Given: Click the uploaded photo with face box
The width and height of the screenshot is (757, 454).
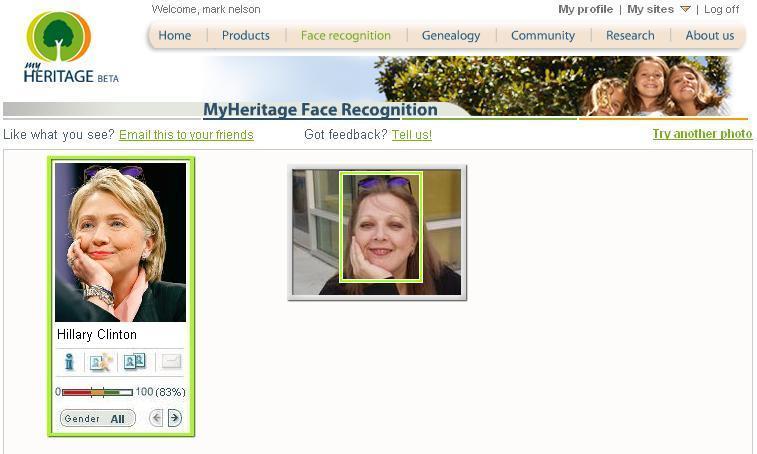Looking at the screenshot, I should click(377, 232).
